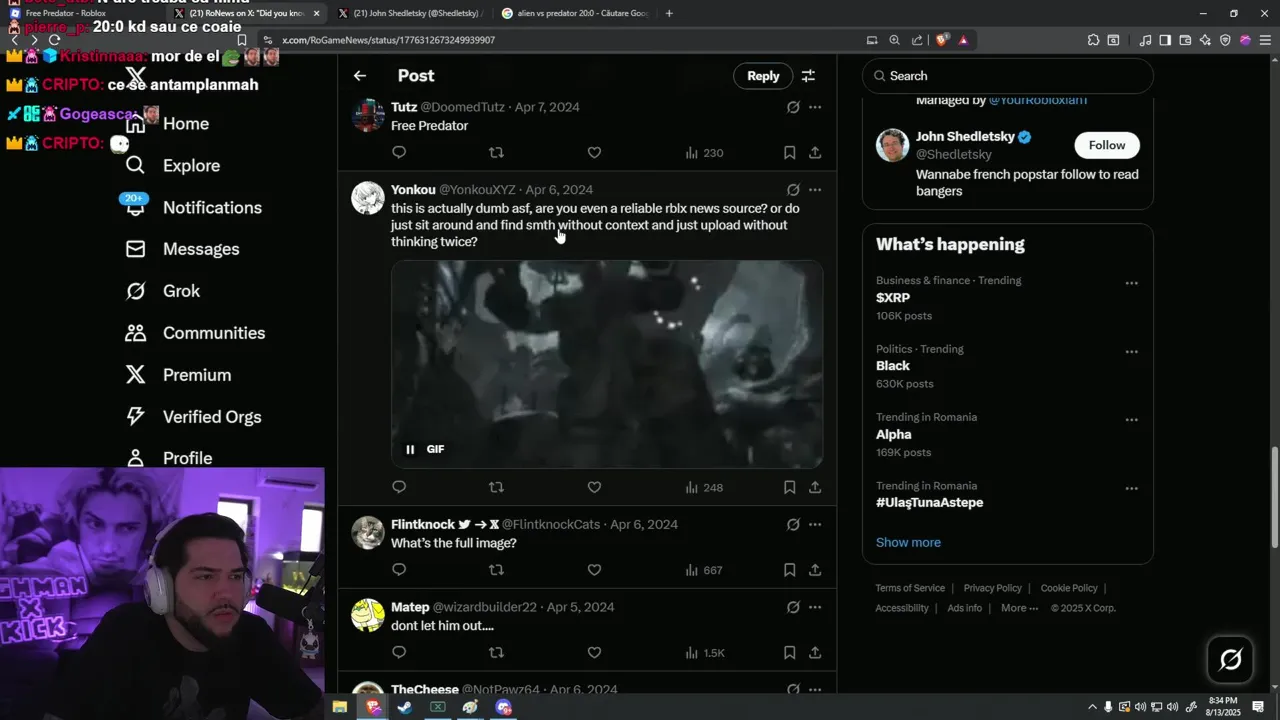Open more options for Alpha trend

click(1131, 420)
